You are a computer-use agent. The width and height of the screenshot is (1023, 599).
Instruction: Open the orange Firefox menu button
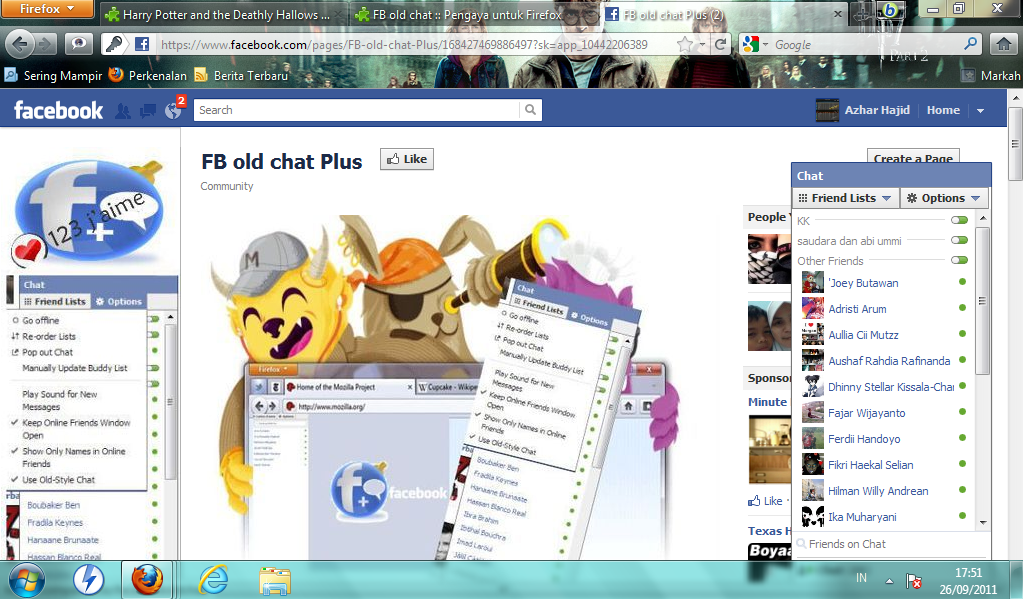click(47, 9)
